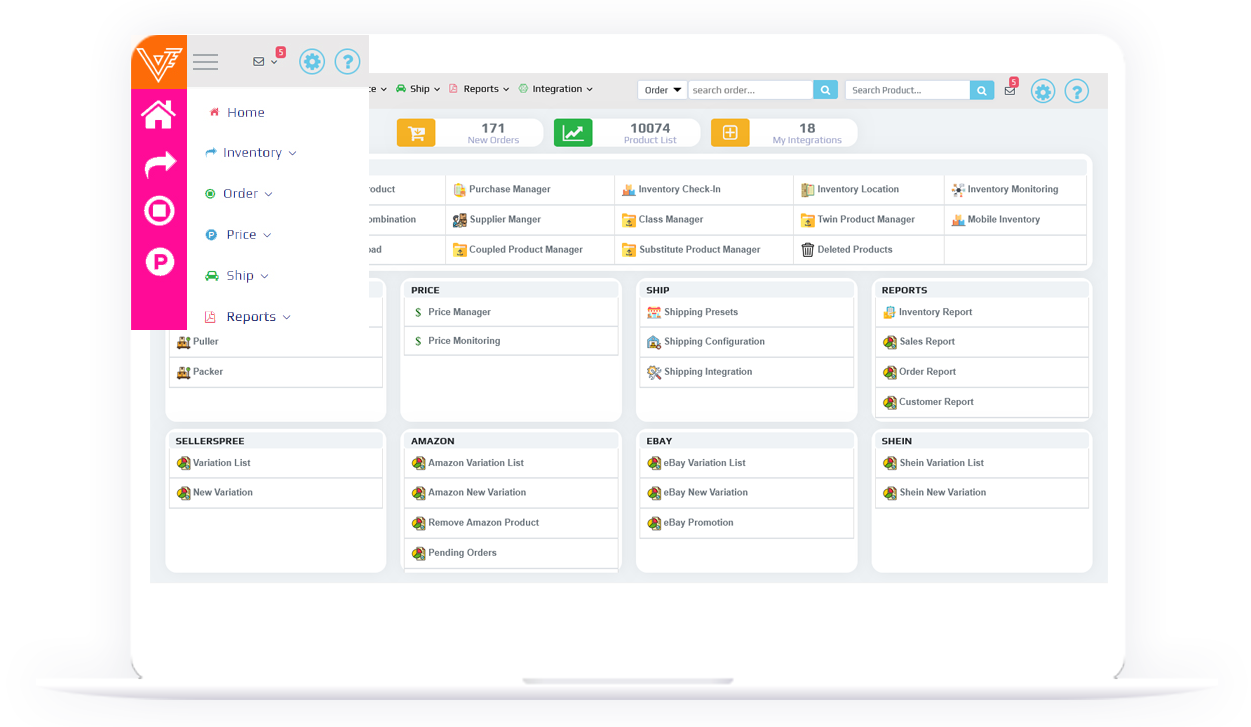This screenshot has width=1251, height=727.
Task: Open the Price Manager link
Action: (460, 311)
